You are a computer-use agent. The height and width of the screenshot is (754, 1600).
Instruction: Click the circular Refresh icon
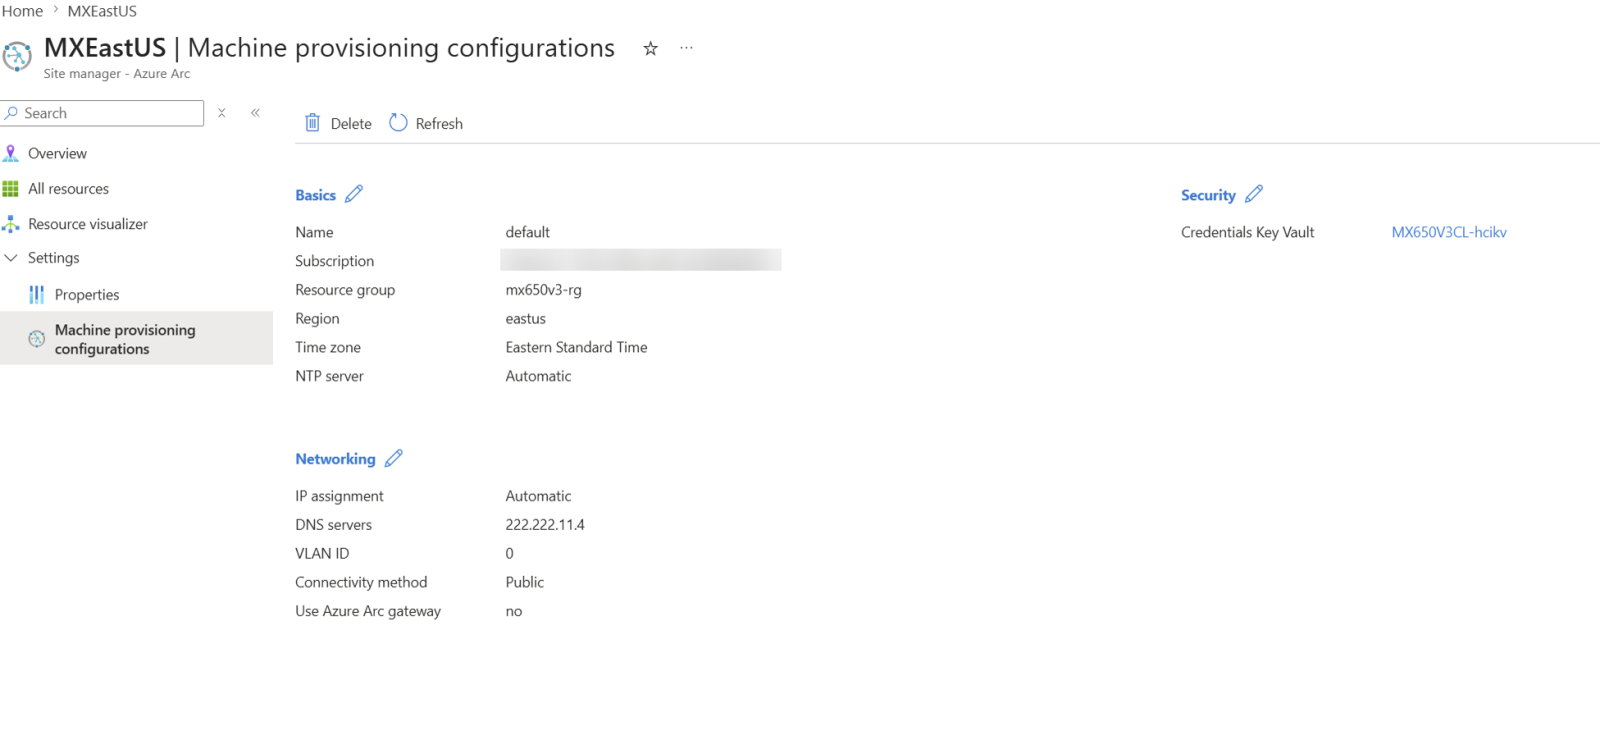pos(398,123)
